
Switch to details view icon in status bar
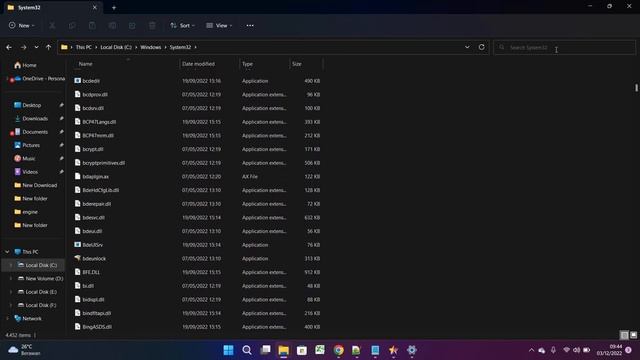coord(624,335)
